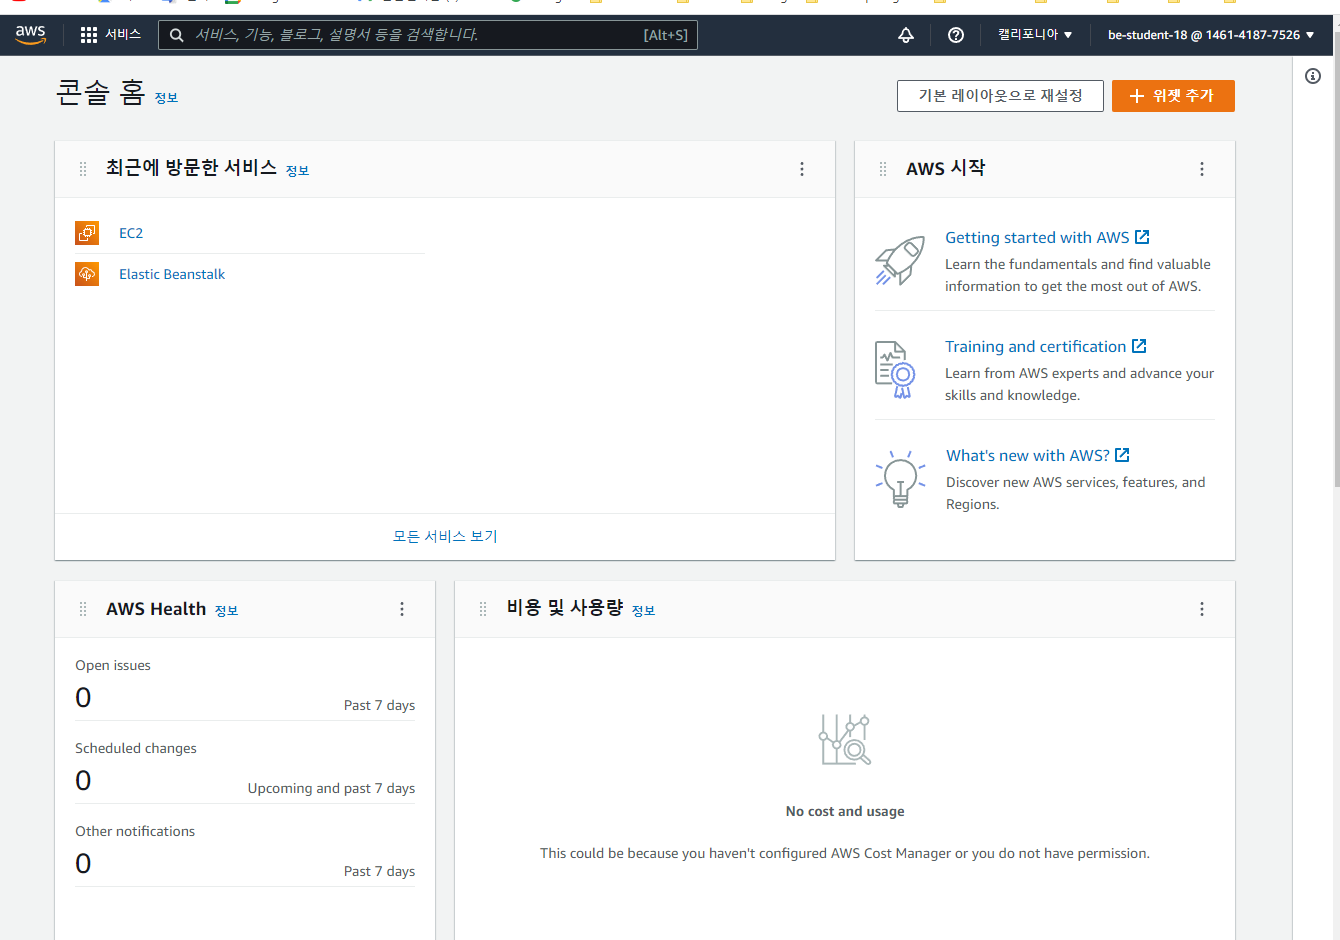The height and width of the screenshot is (940, 1340).
Task: Grab the drag handle of AWS Health widget
Action: [83, 609]
